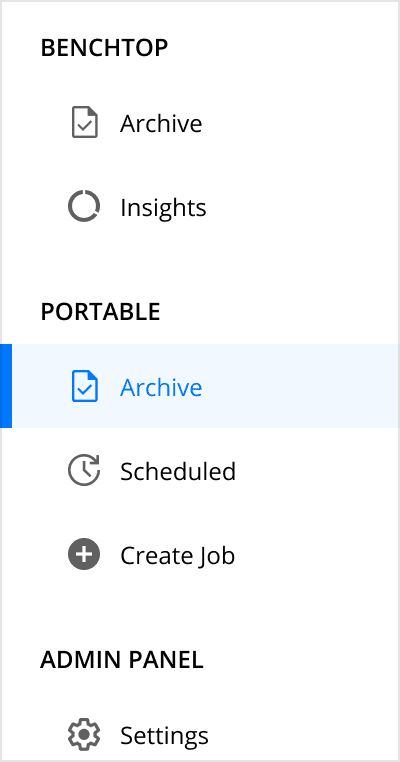Click the Create Job plus circle icon
This screenshot has height=762, width=400.
point(84,554)
